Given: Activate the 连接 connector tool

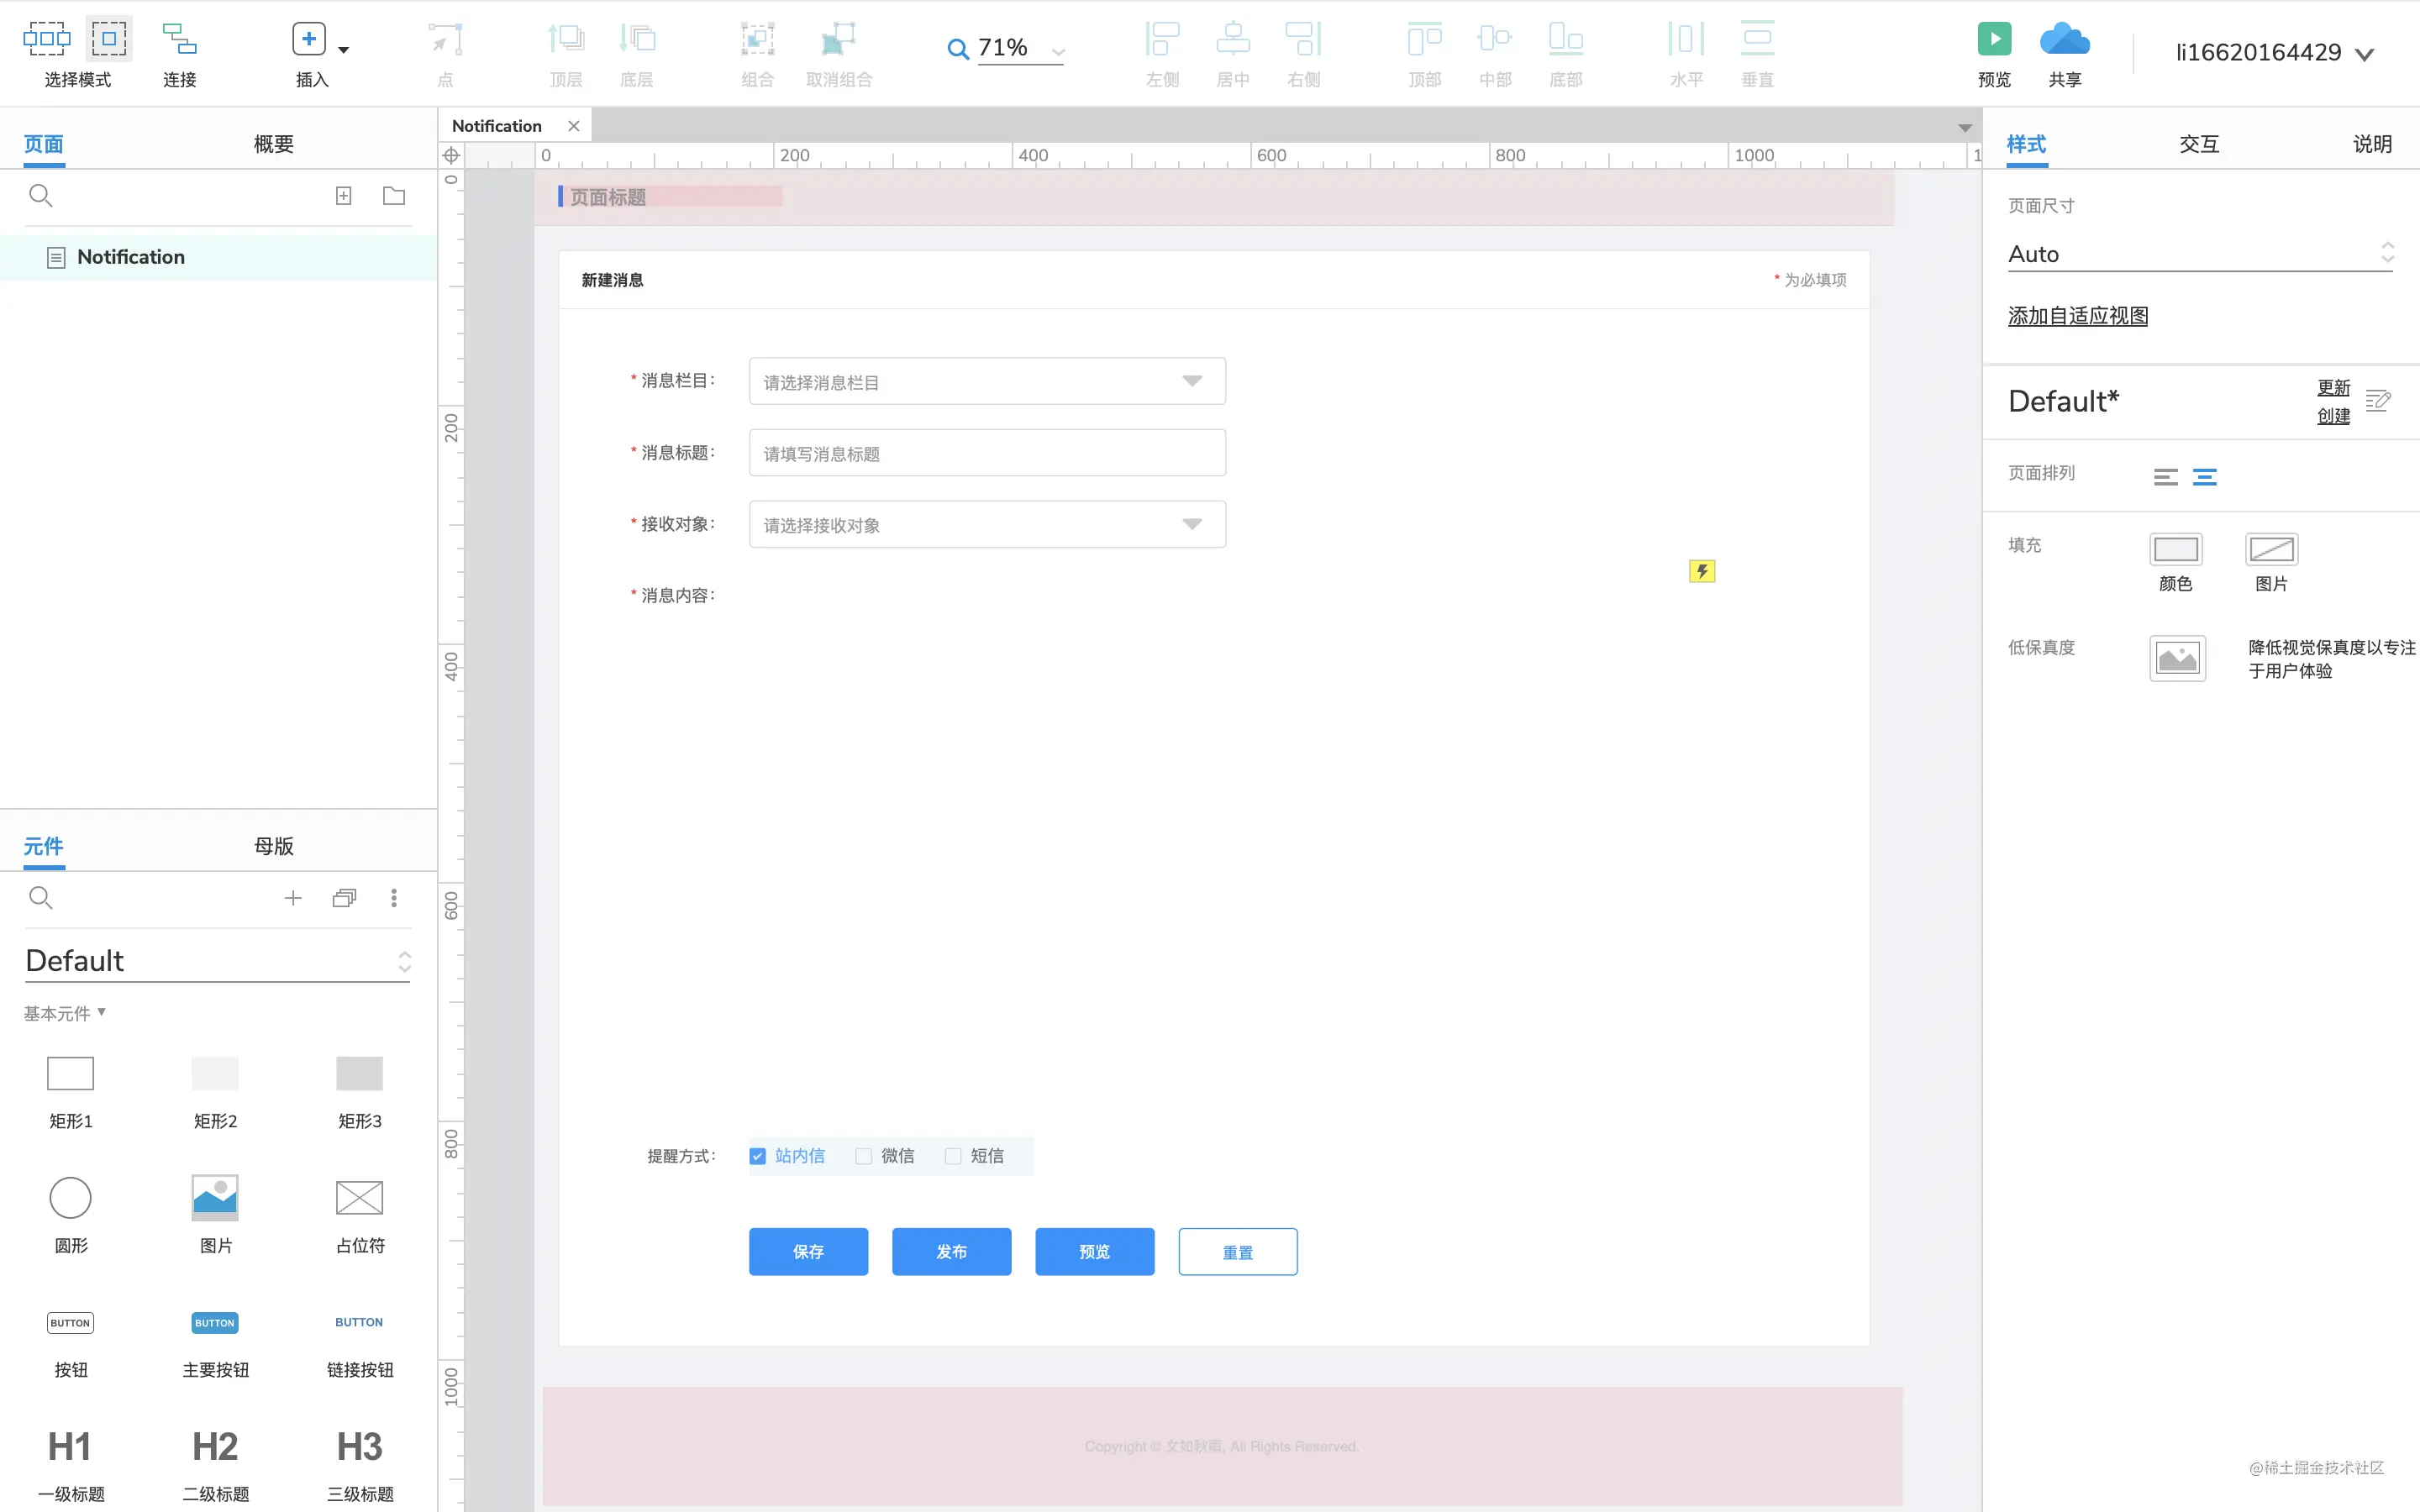Looking at the screenshot, I should (180, 39).
